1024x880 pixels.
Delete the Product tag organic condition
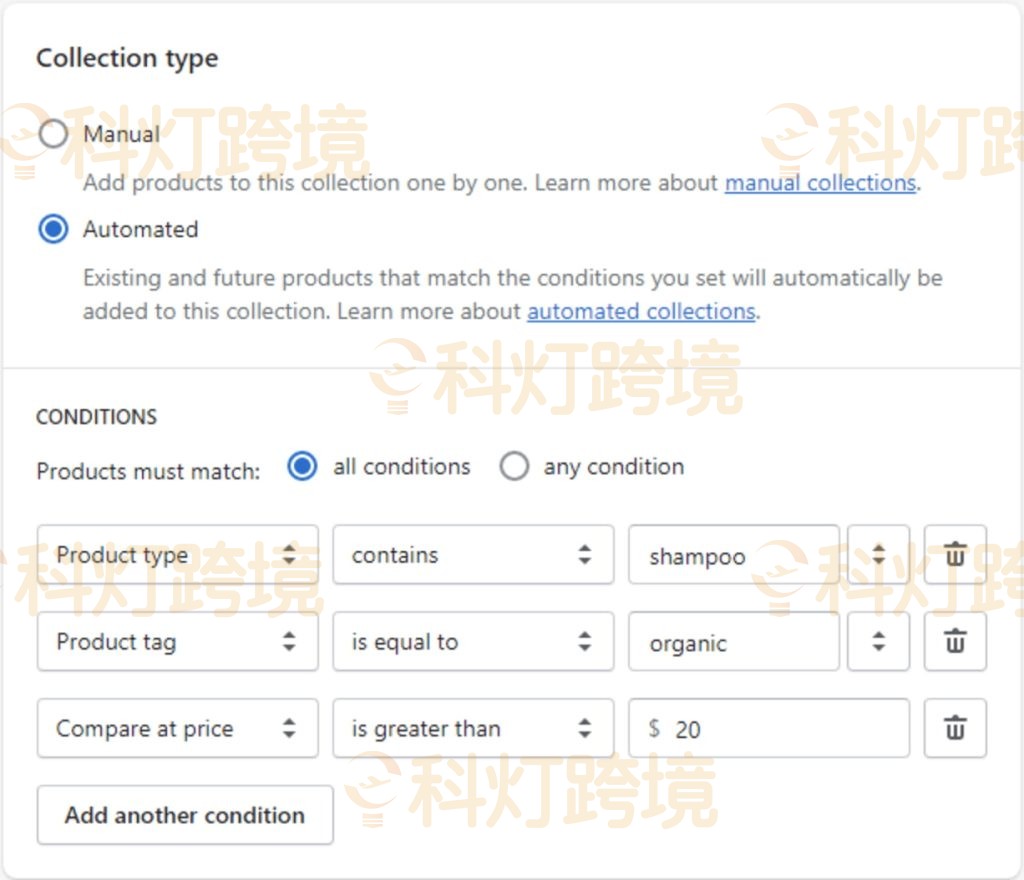point(955,641)
